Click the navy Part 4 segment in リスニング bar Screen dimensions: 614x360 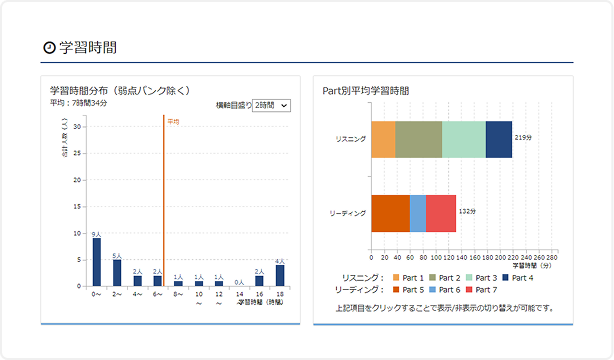pos(499,139)
